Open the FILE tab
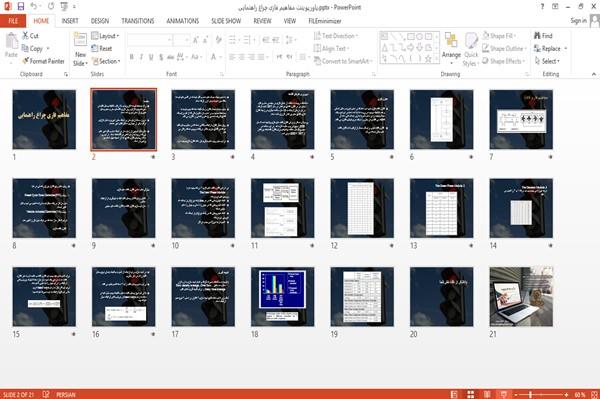Viewport: 600px width, 399px height. (13, 21)
